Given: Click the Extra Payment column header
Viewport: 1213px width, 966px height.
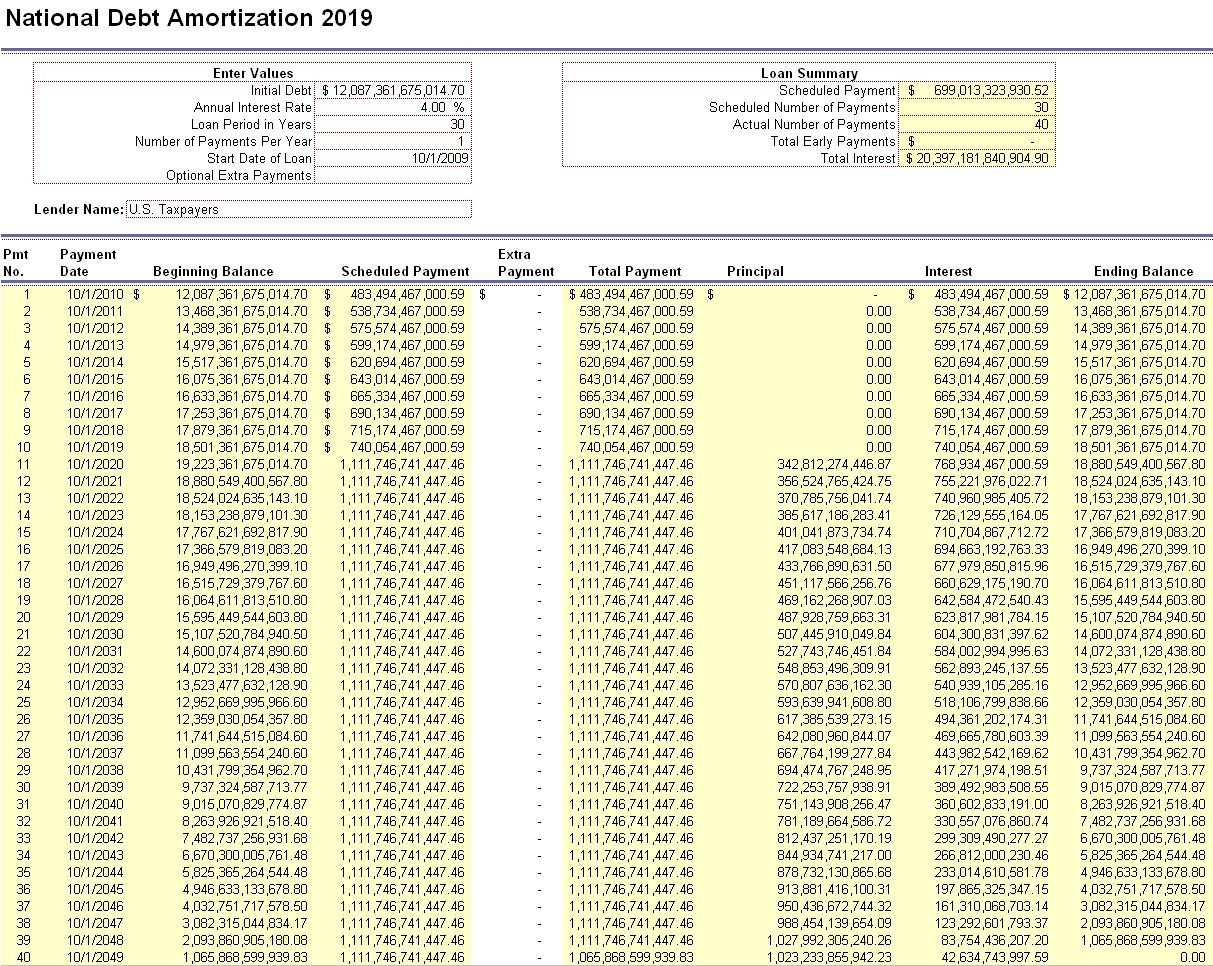Looking at the screenshot, I should click(x=525, y=263).
